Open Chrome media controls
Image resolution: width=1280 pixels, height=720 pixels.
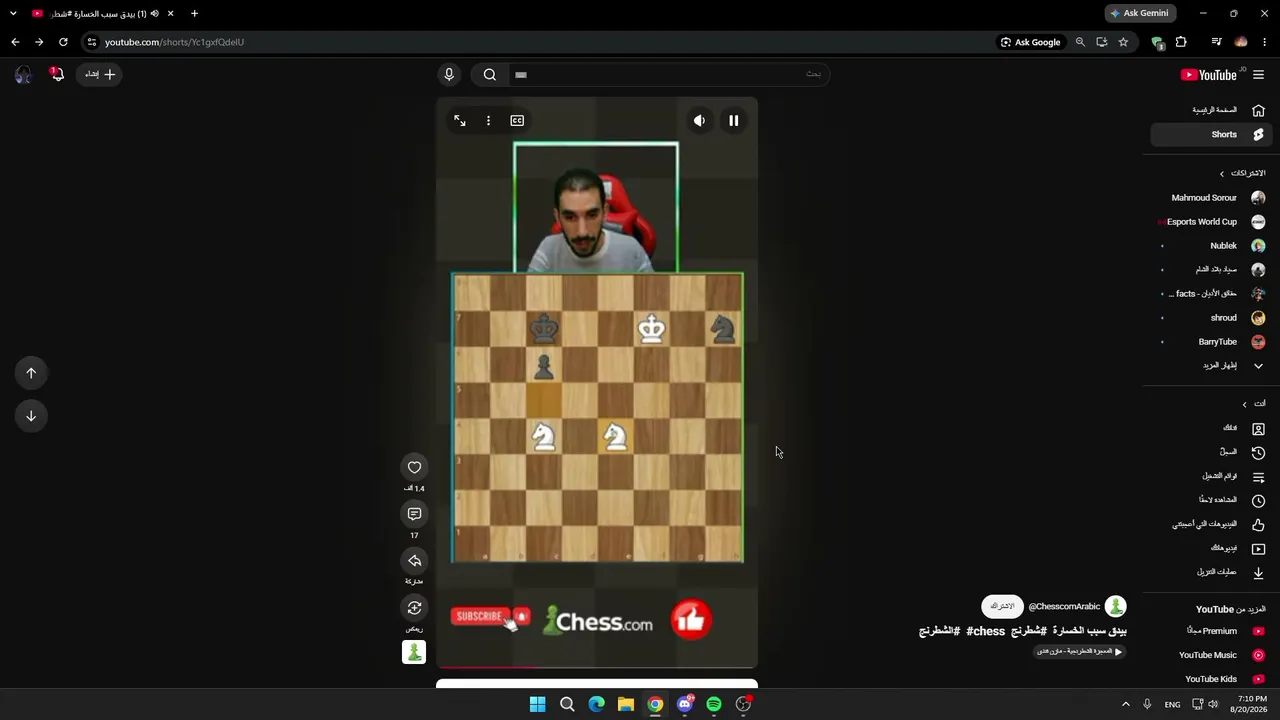coord(1216,42)
